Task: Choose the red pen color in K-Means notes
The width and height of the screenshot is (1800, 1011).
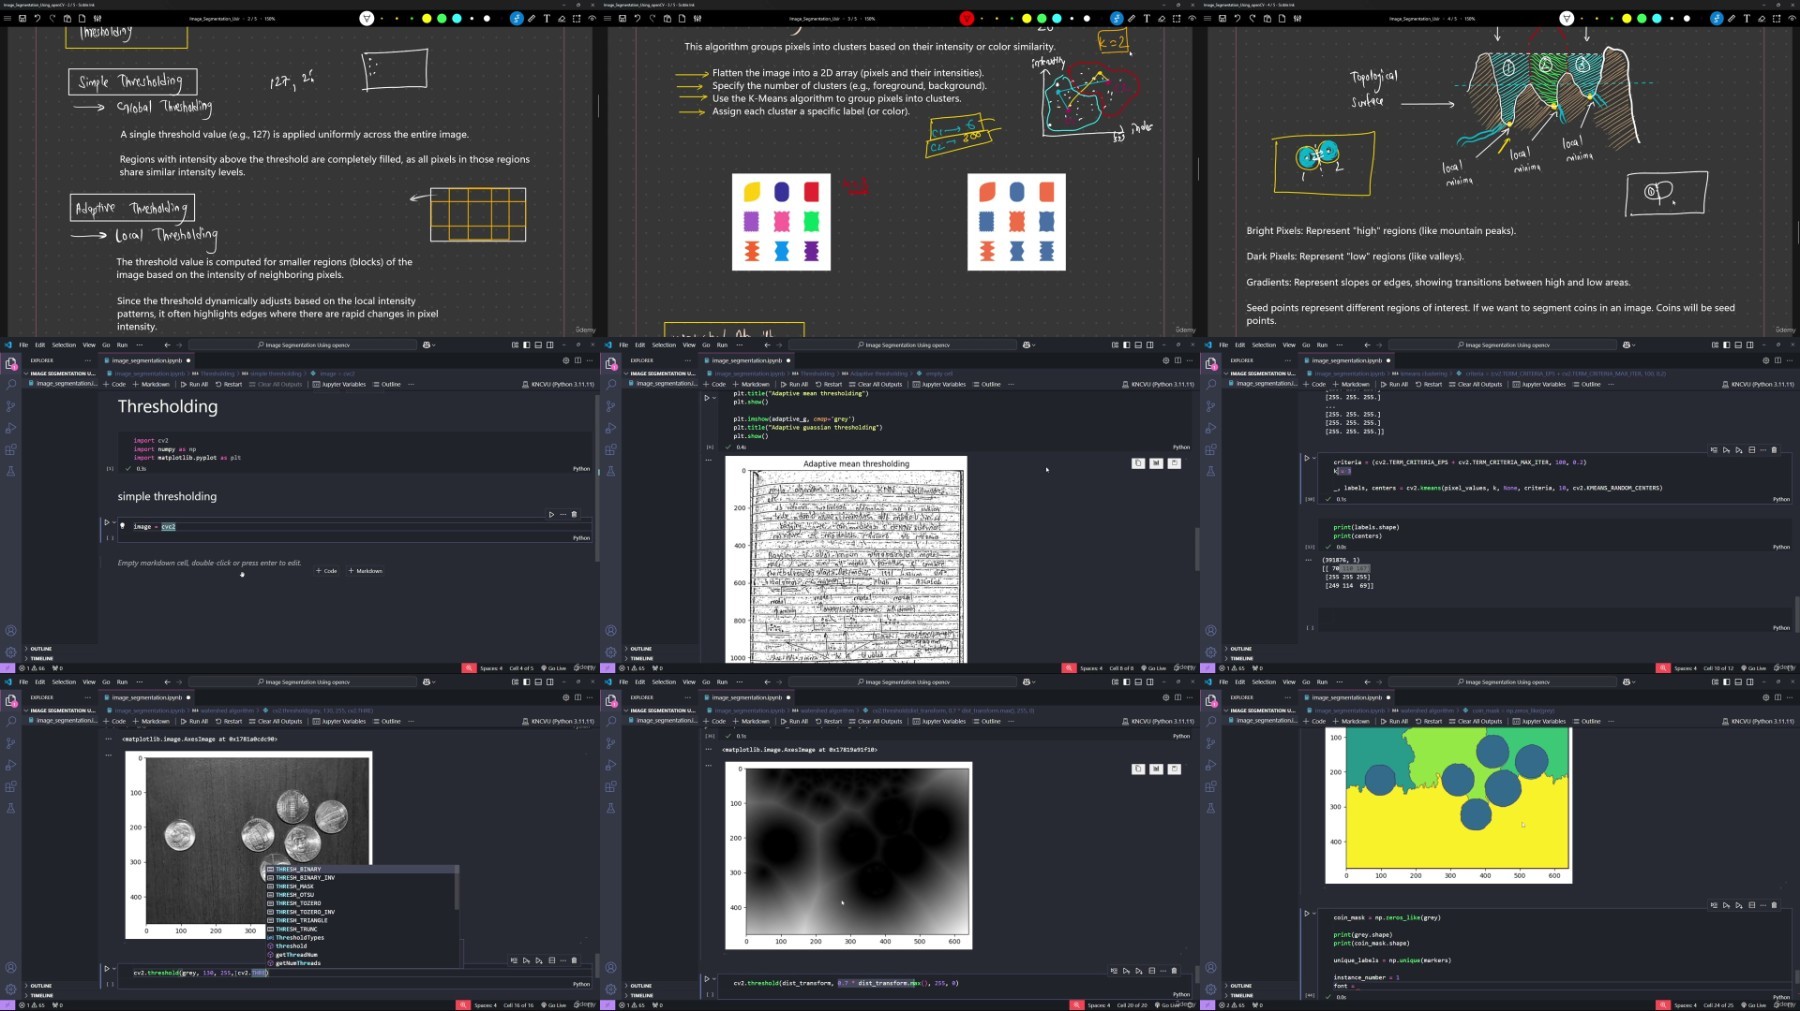Action: pos(966,18)
